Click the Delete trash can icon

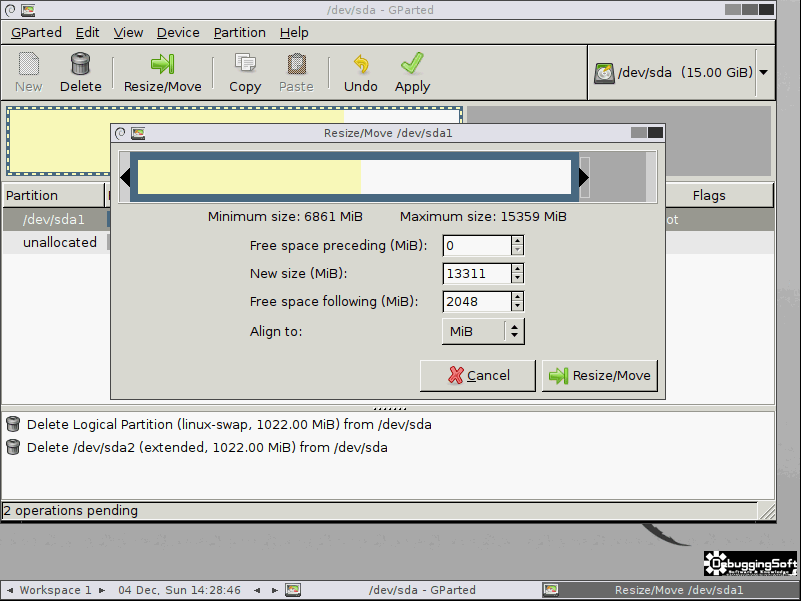click(80, 63)
